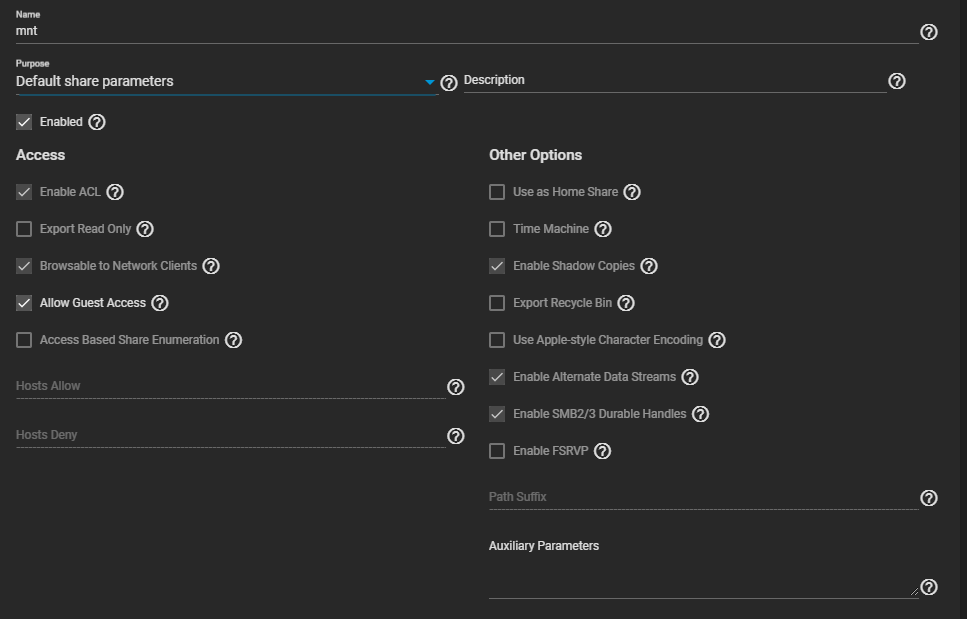
Task: Enable Access Based Share Enumeration
Action: 24,340
